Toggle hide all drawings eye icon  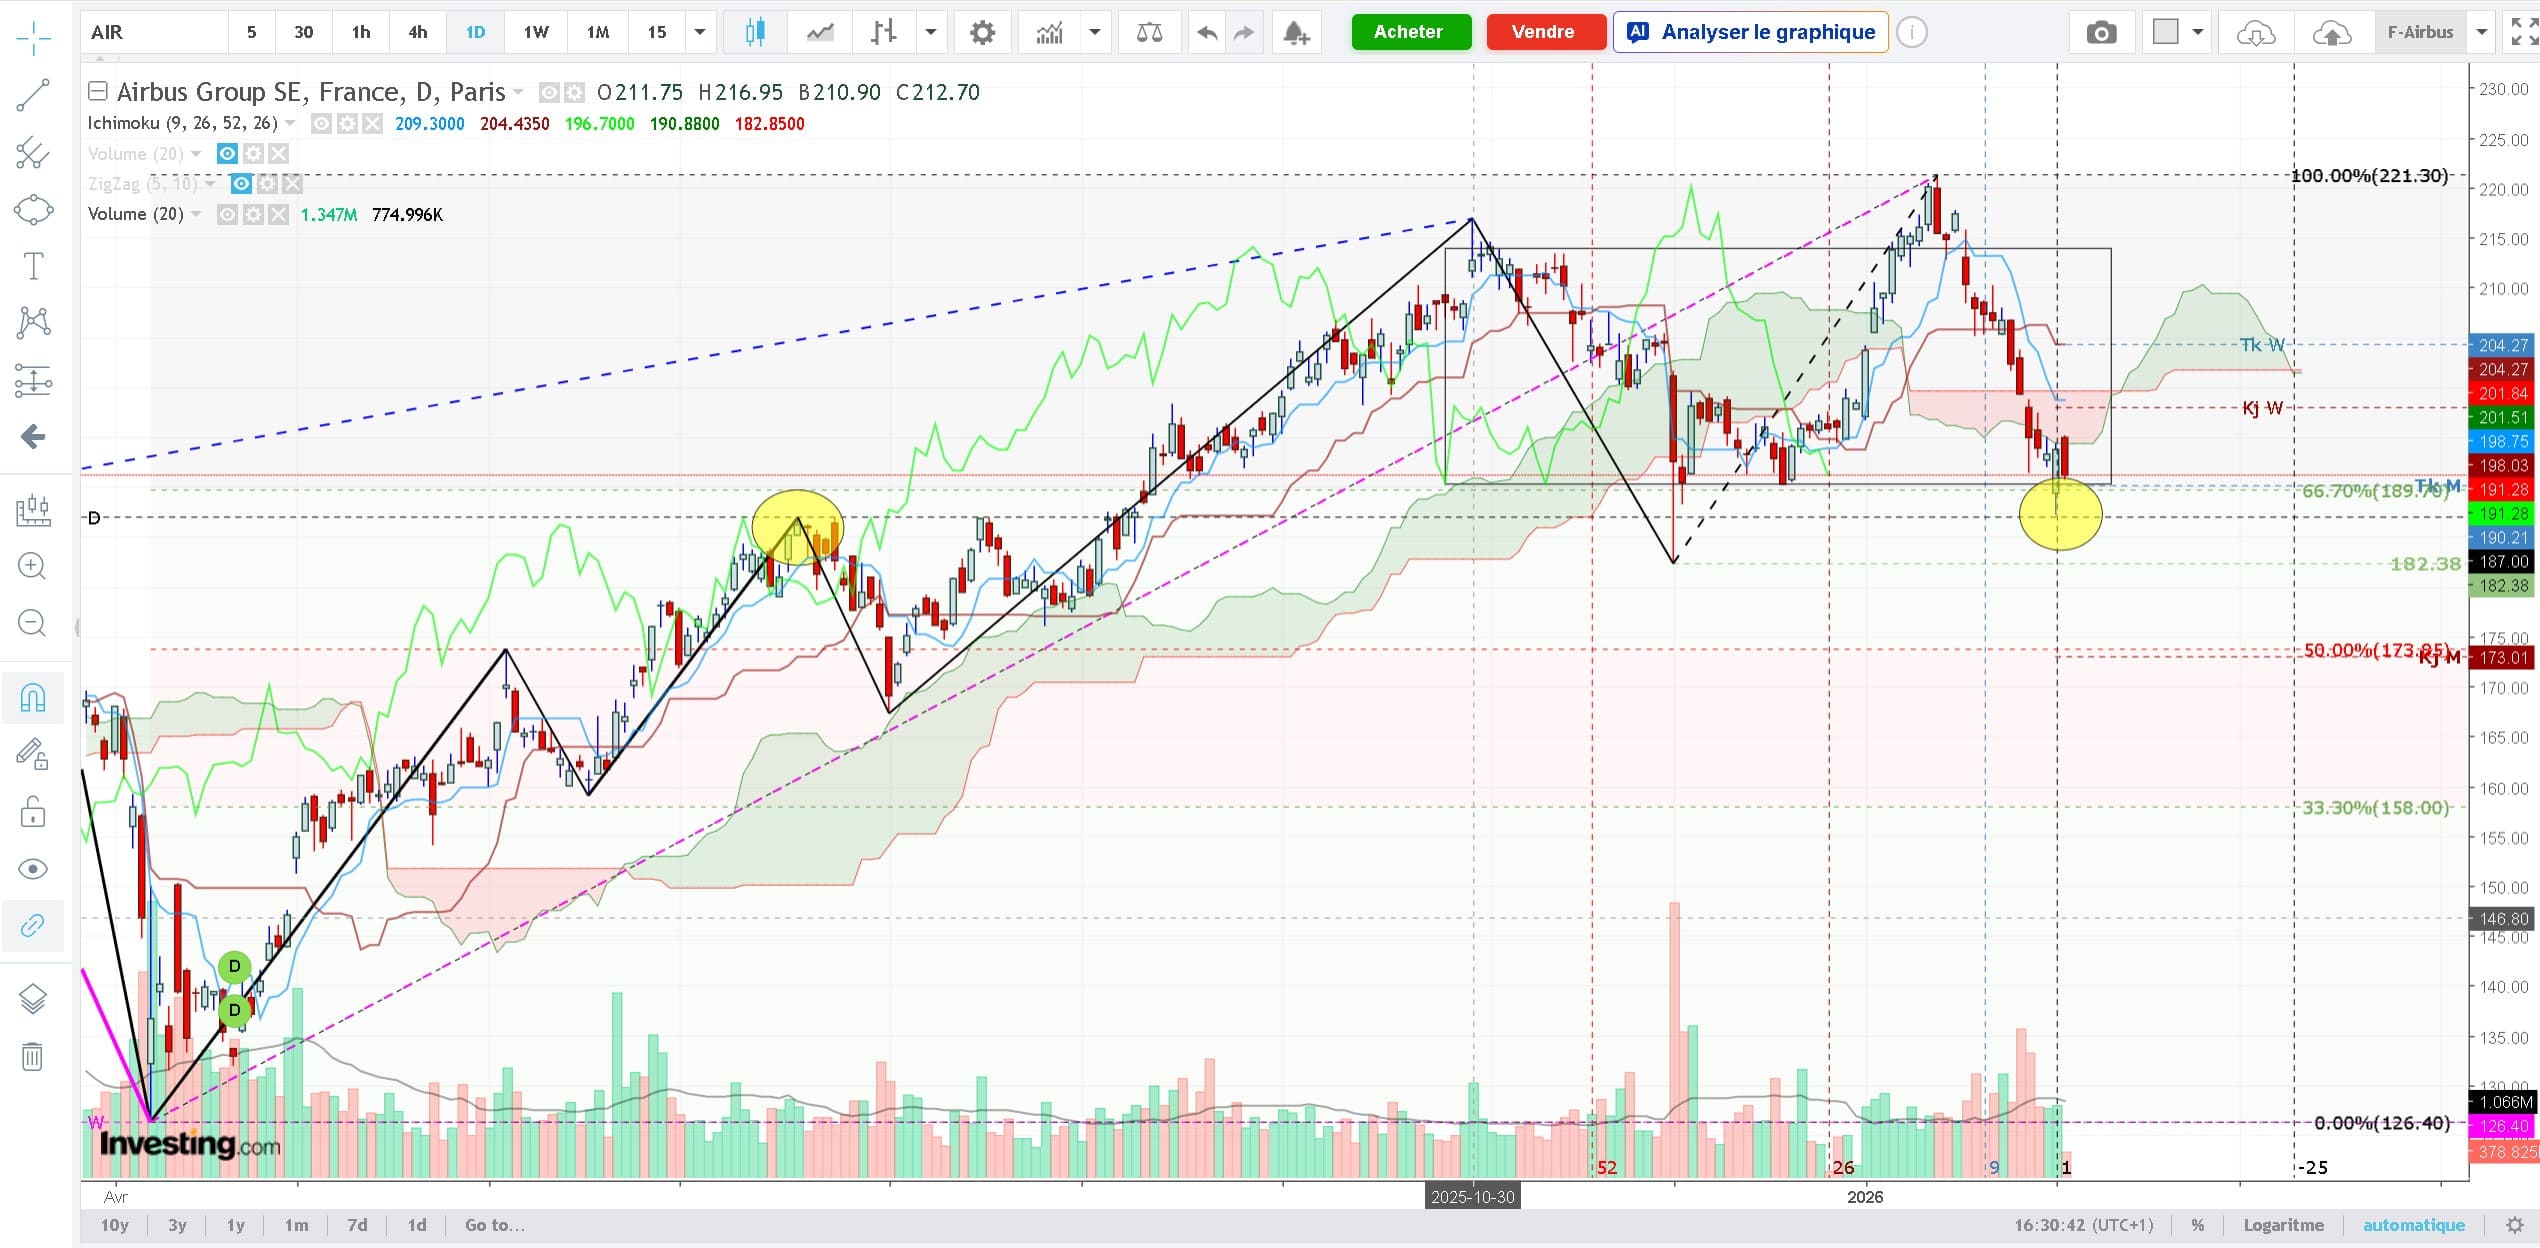32,869
